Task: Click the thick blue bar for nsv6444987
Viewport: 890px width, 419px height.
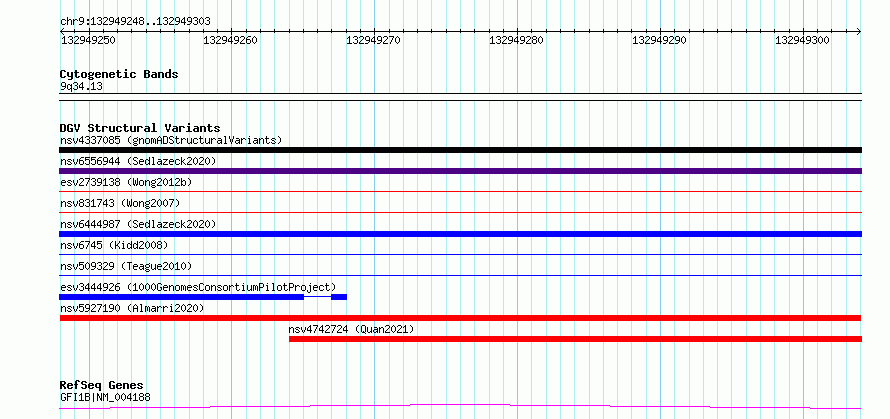Action: (x=460, y=234)
